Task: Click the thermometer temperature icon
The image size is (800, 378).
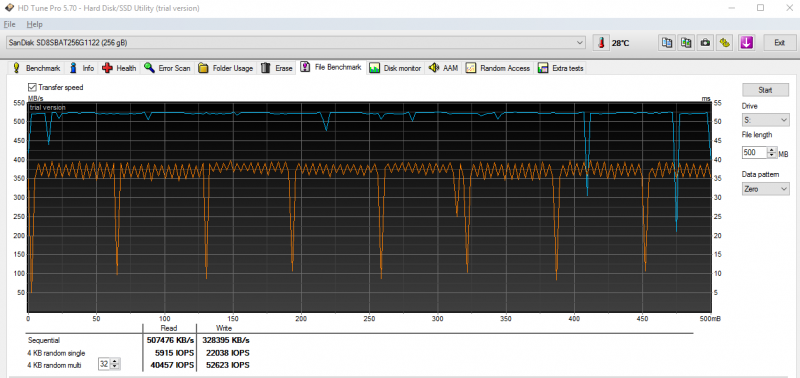Action: click(x=602, y=43)
